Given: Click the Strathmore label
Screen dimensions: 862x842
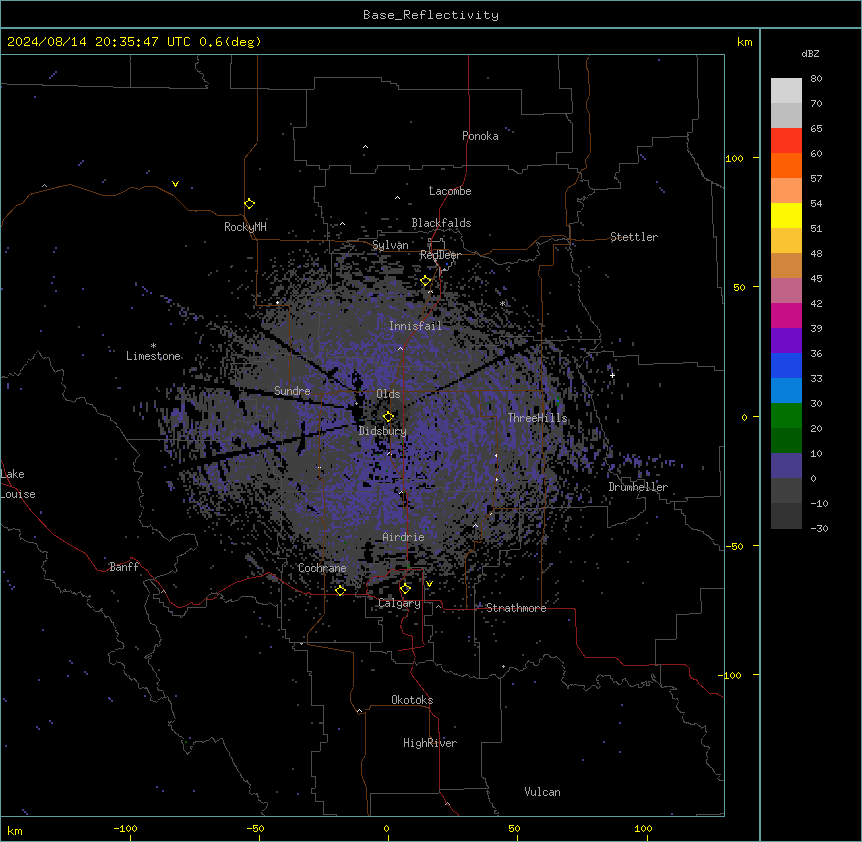Looking at the screenshot, I should pyautogui.click(x=516, y=608).
